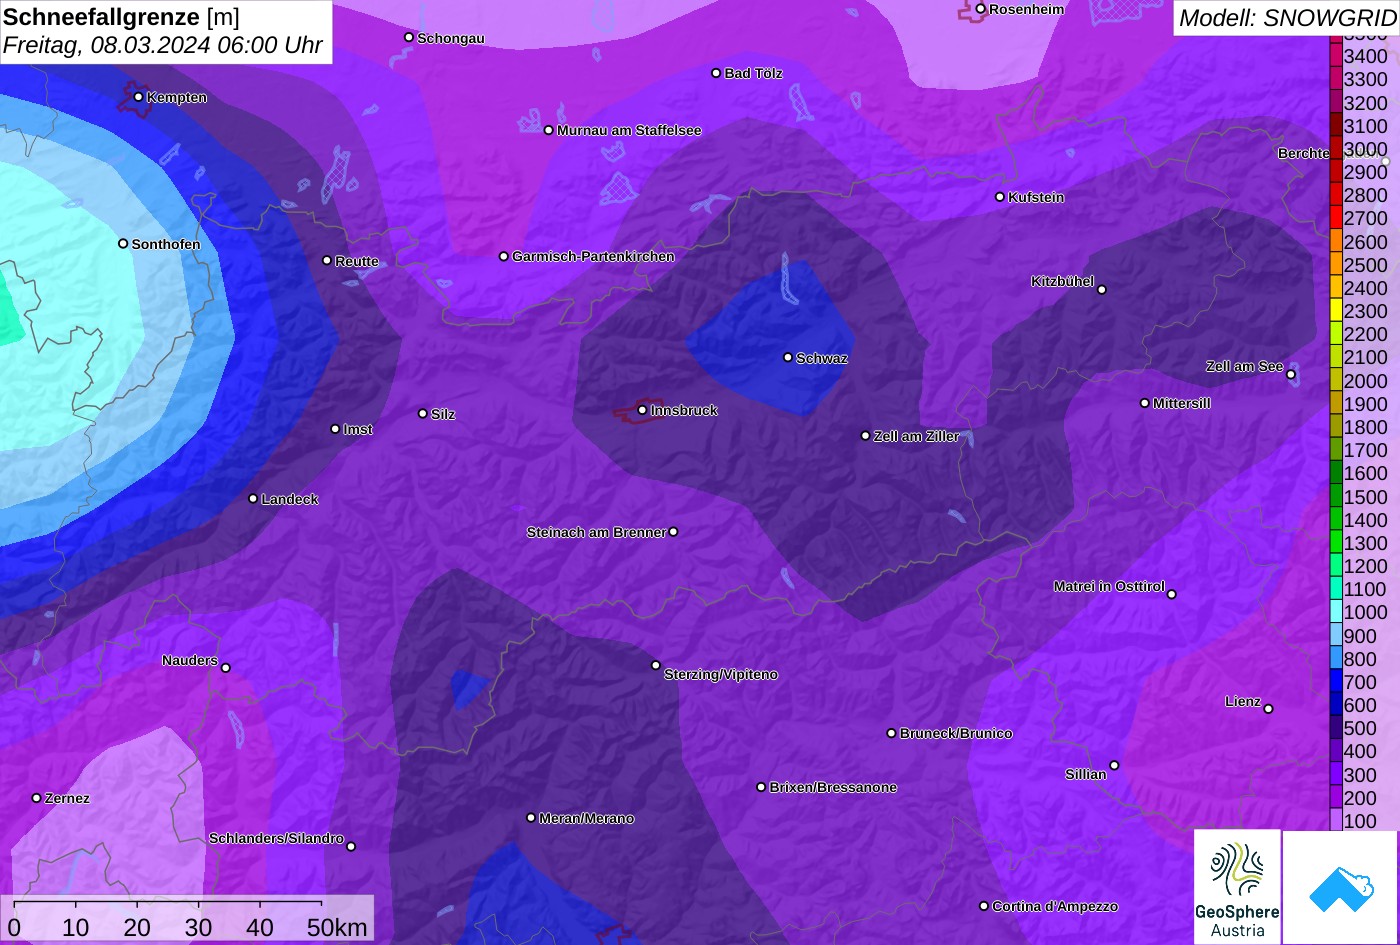Select the Kitzbühel location marker dot
Screen dimensions: 1400x945
click(x=1102, y=290)
